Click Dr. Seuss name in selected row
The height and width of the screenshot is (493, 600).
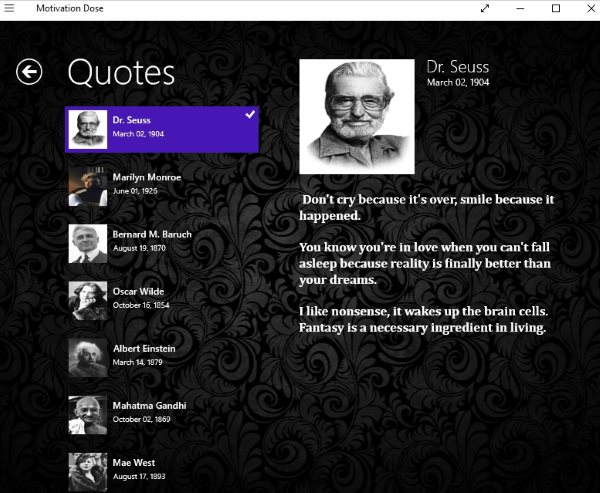click(131, 120)
